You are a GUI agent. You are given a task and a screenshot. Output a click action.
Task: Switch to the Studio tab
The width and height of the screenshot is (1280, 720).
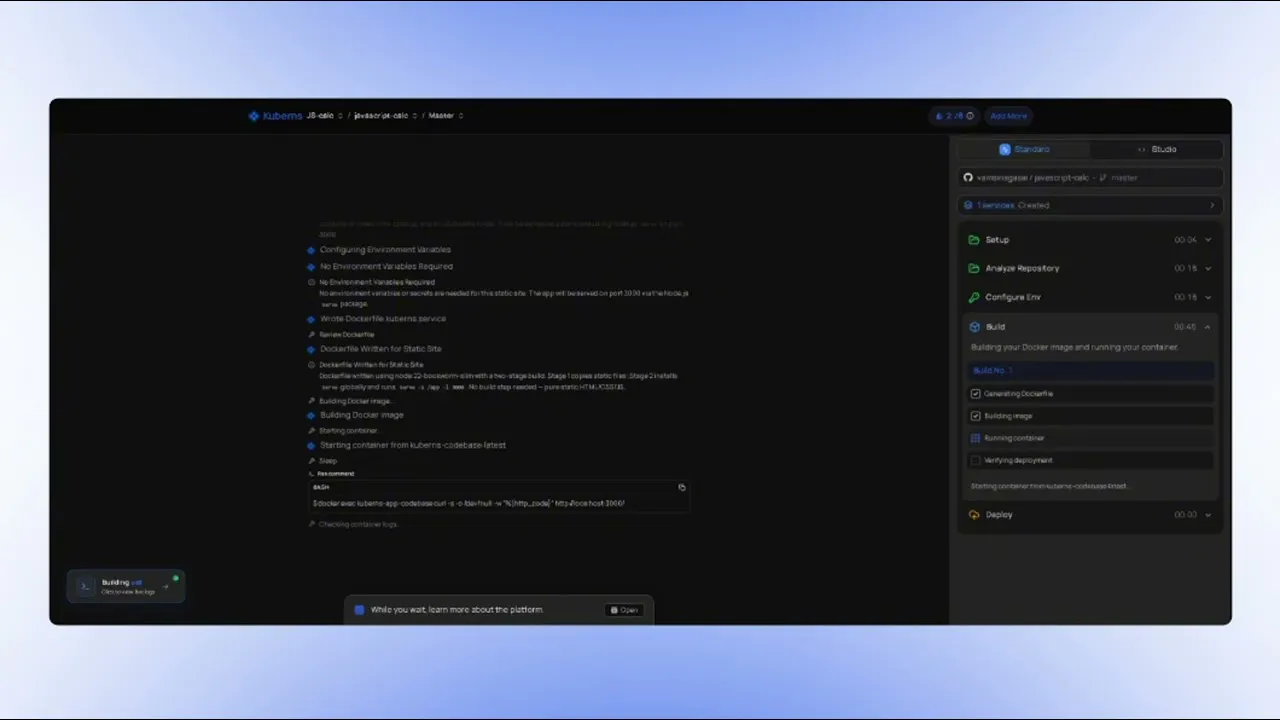click(x=1157, y=149)
